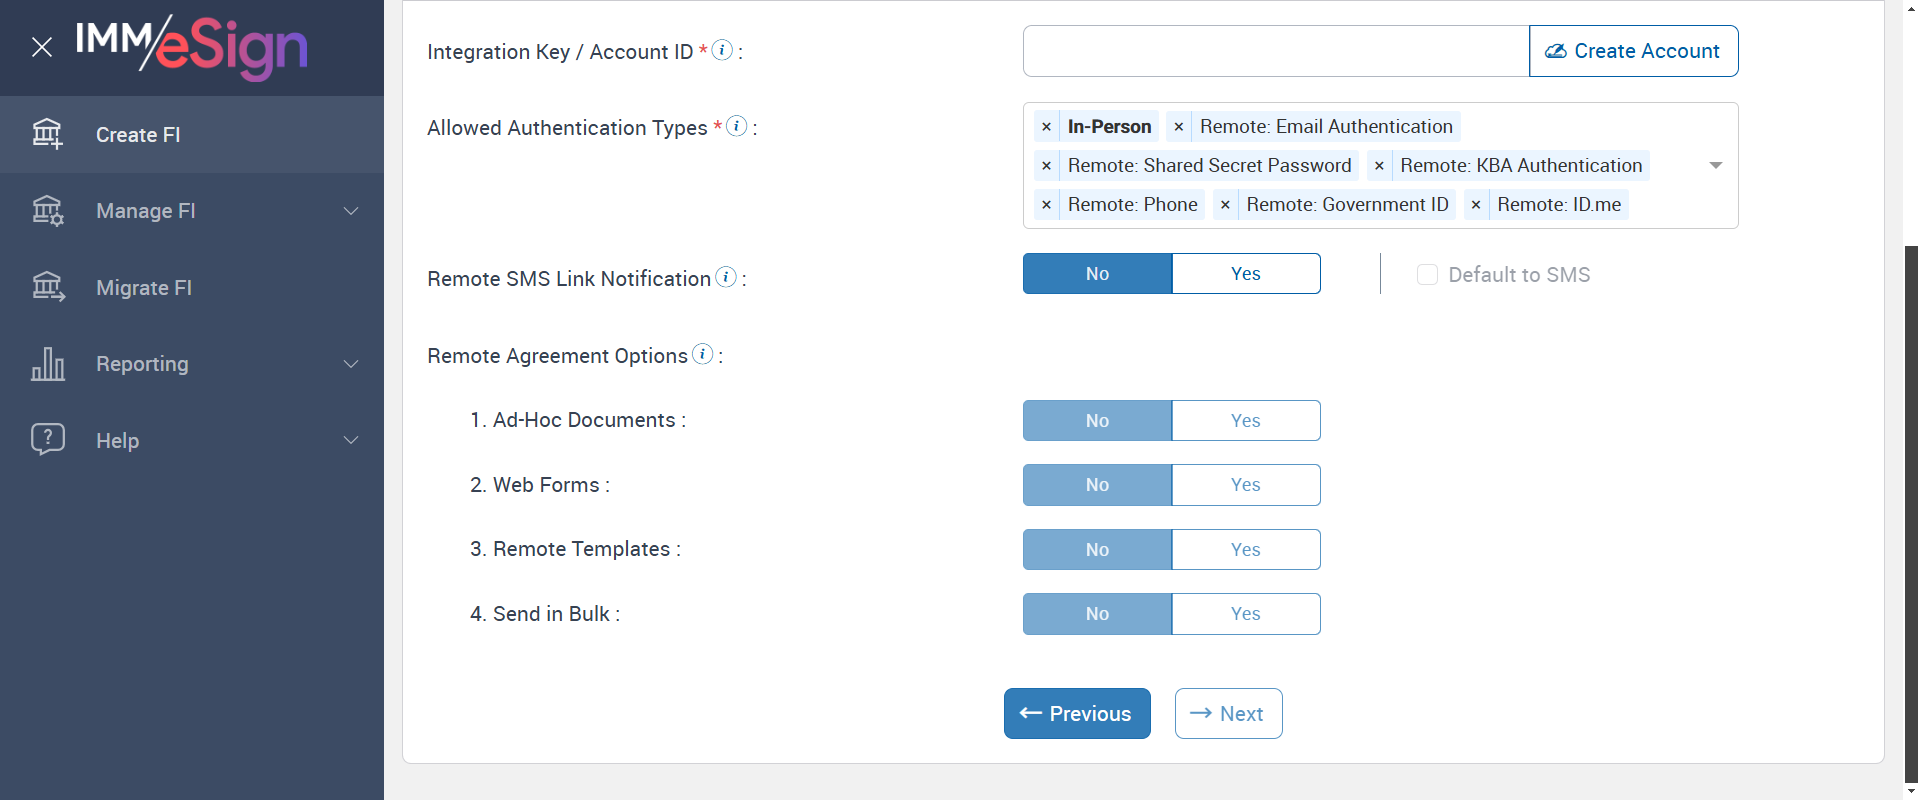Screen dimensions: 1920x800
Task: Click the page vertical scrollbar
Action: pyautogui.click(x=1911, y=500)
